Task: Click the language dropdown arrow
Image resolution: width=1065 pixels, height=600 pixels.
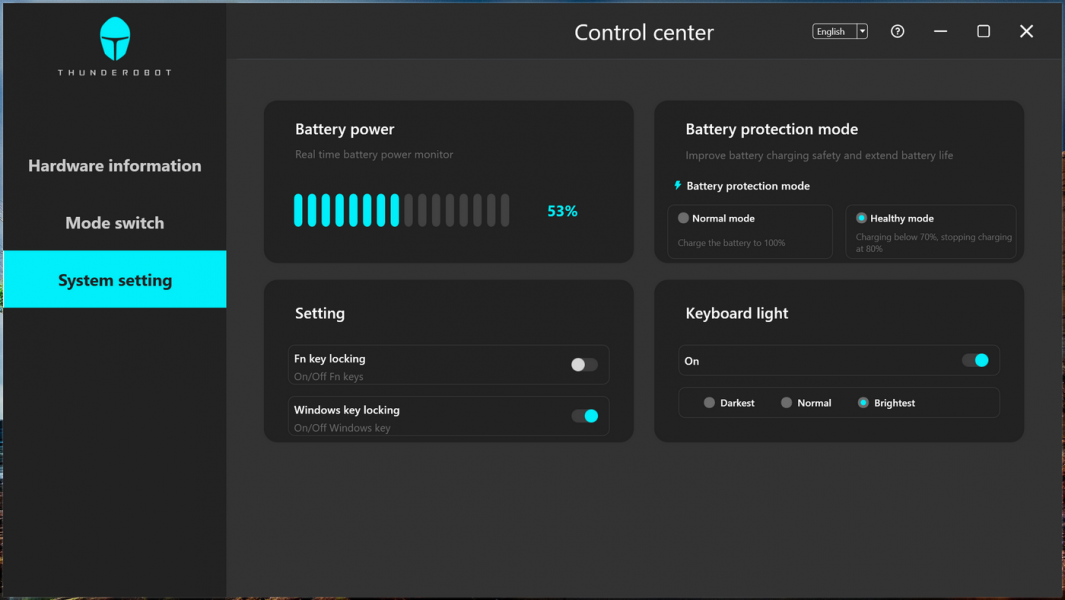Action: (862, 31)
